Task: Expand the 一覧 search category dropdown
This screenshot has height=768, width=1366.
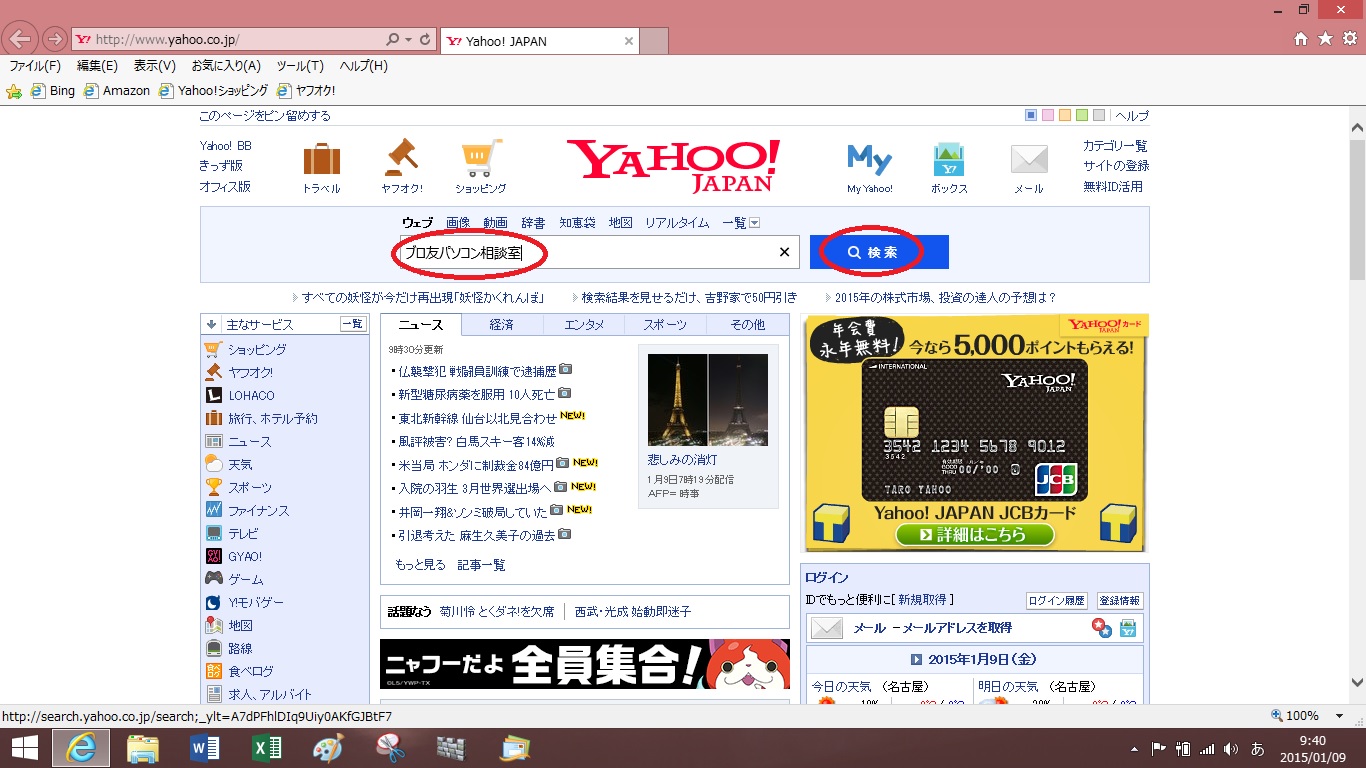Action: [x=755, y=223]
